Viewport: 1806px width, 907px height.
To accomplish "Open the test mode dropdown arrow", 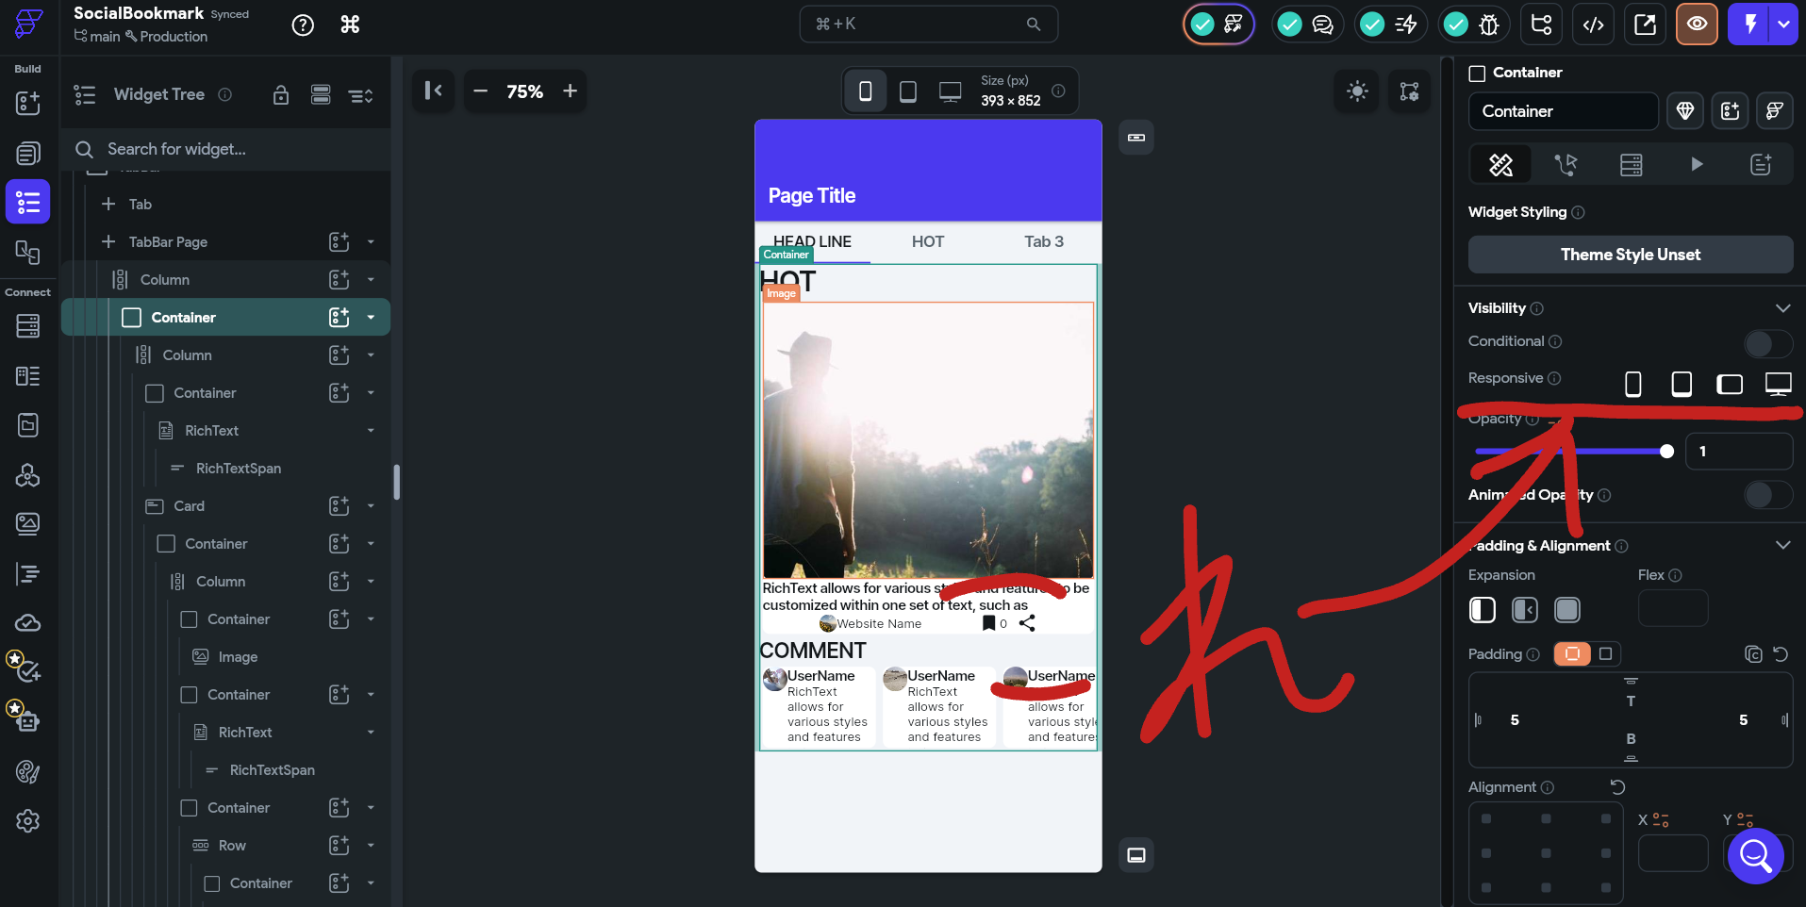I will [x=1783, y=25].
